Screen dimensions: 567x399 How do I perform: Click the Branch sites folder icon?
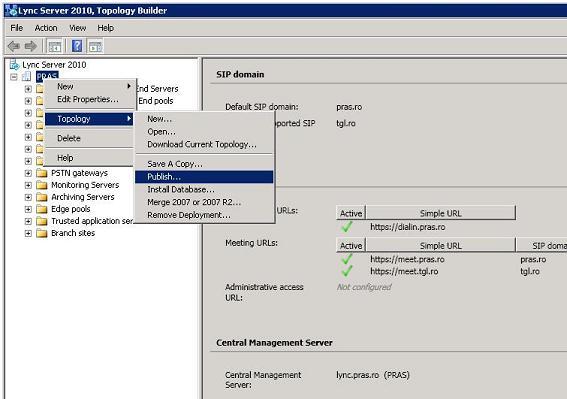click(42, 233)
